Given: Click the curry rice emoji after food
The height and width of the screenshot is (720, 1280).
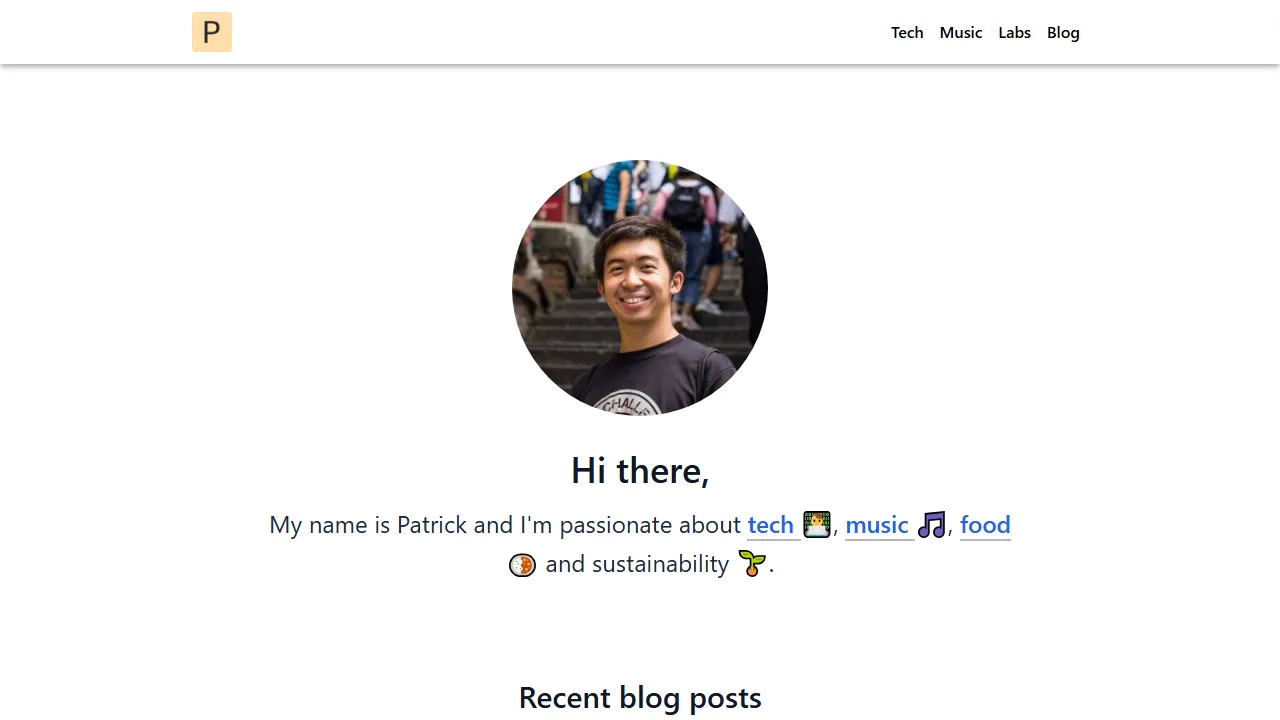Looking at the screenshot, I should [522, 564].
